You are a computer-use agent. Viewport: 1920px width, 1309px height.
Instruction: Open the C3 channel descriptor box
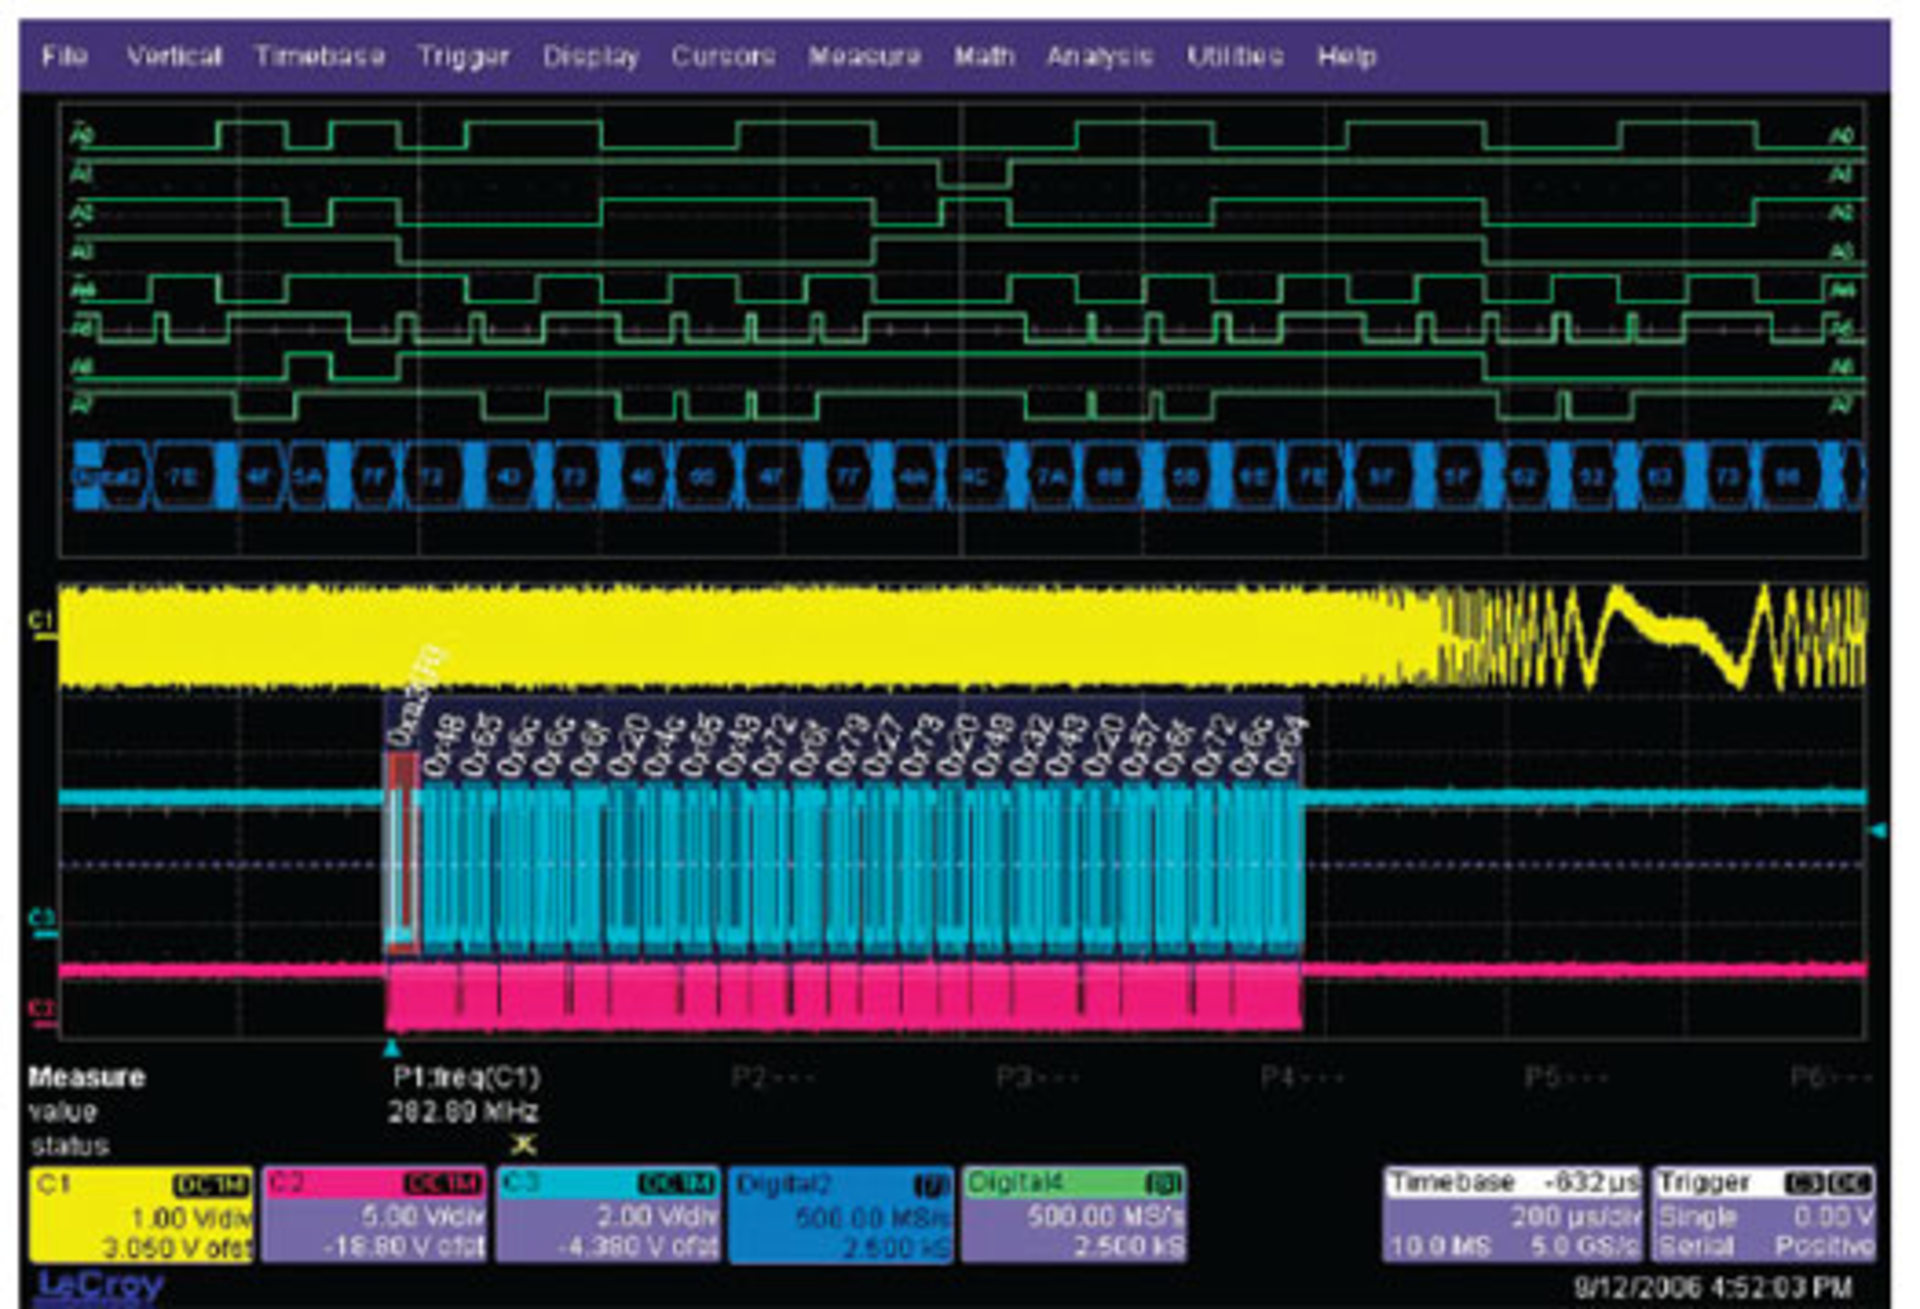tap(608, 1214)
